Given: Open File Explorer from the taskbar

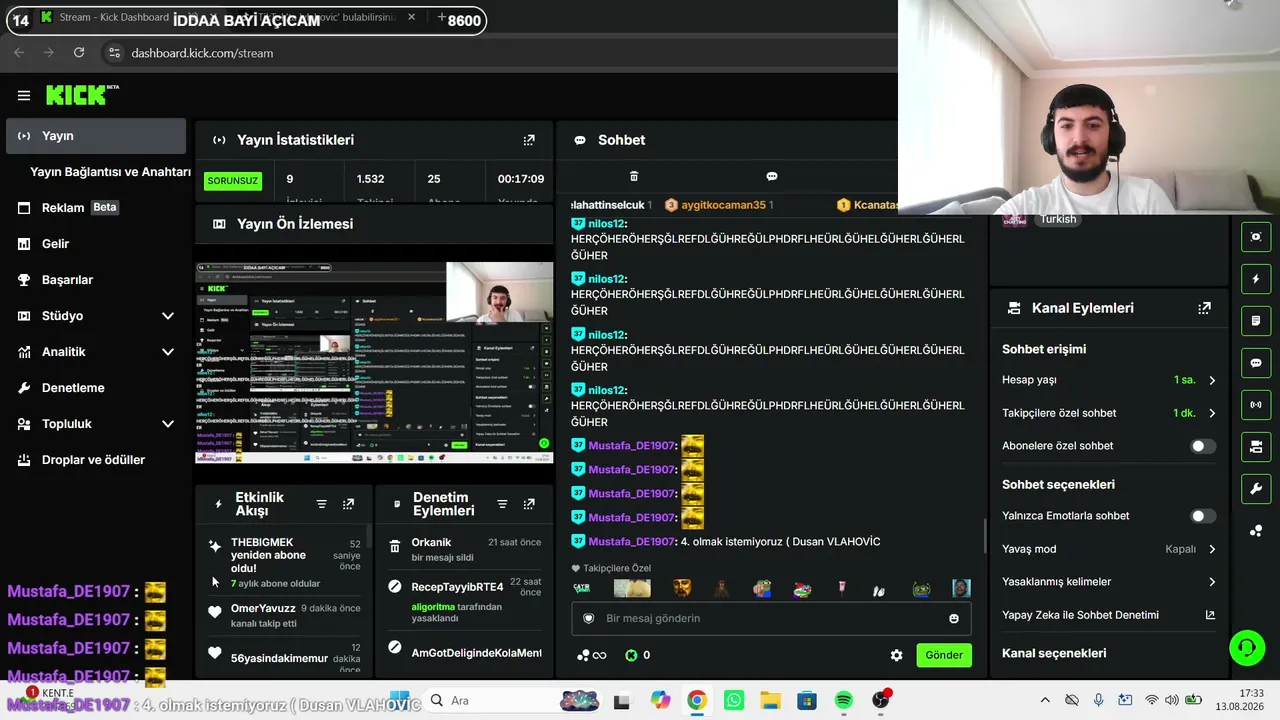Looking at the screenshot, I should (x=769, y=700).
